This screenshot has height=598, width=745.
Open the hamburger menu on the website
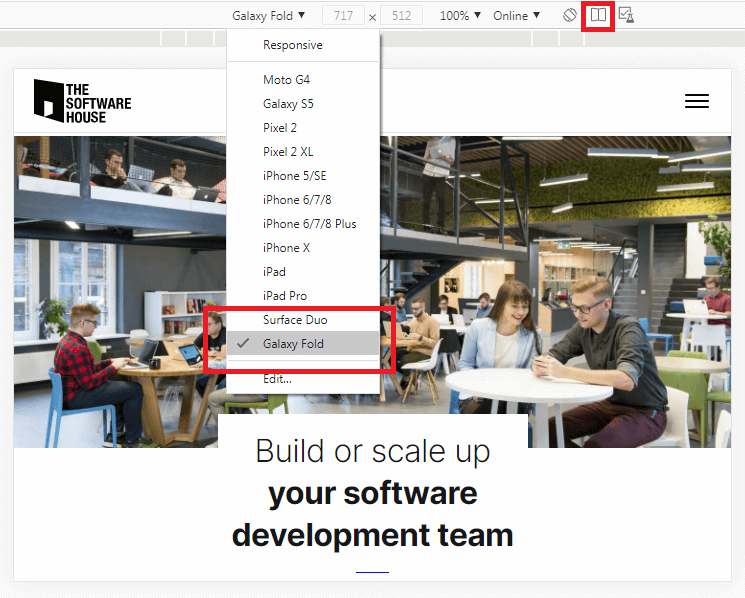[x=697, y=101]
